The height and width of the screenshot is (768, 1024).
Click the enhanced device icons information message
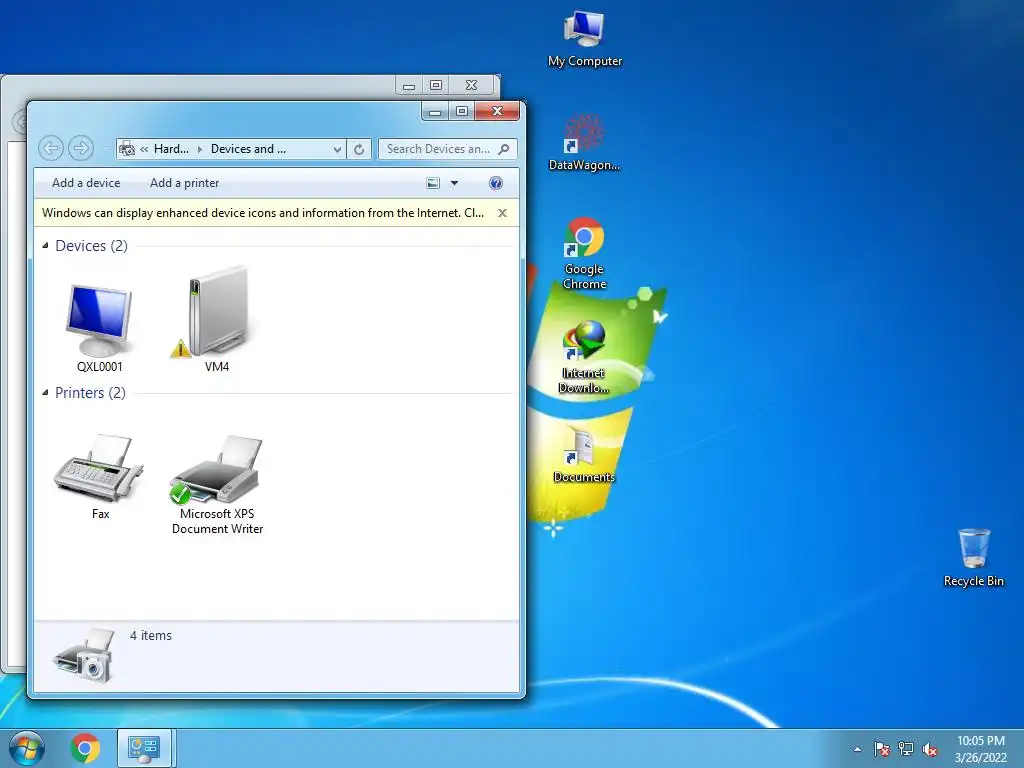[263, 213]
